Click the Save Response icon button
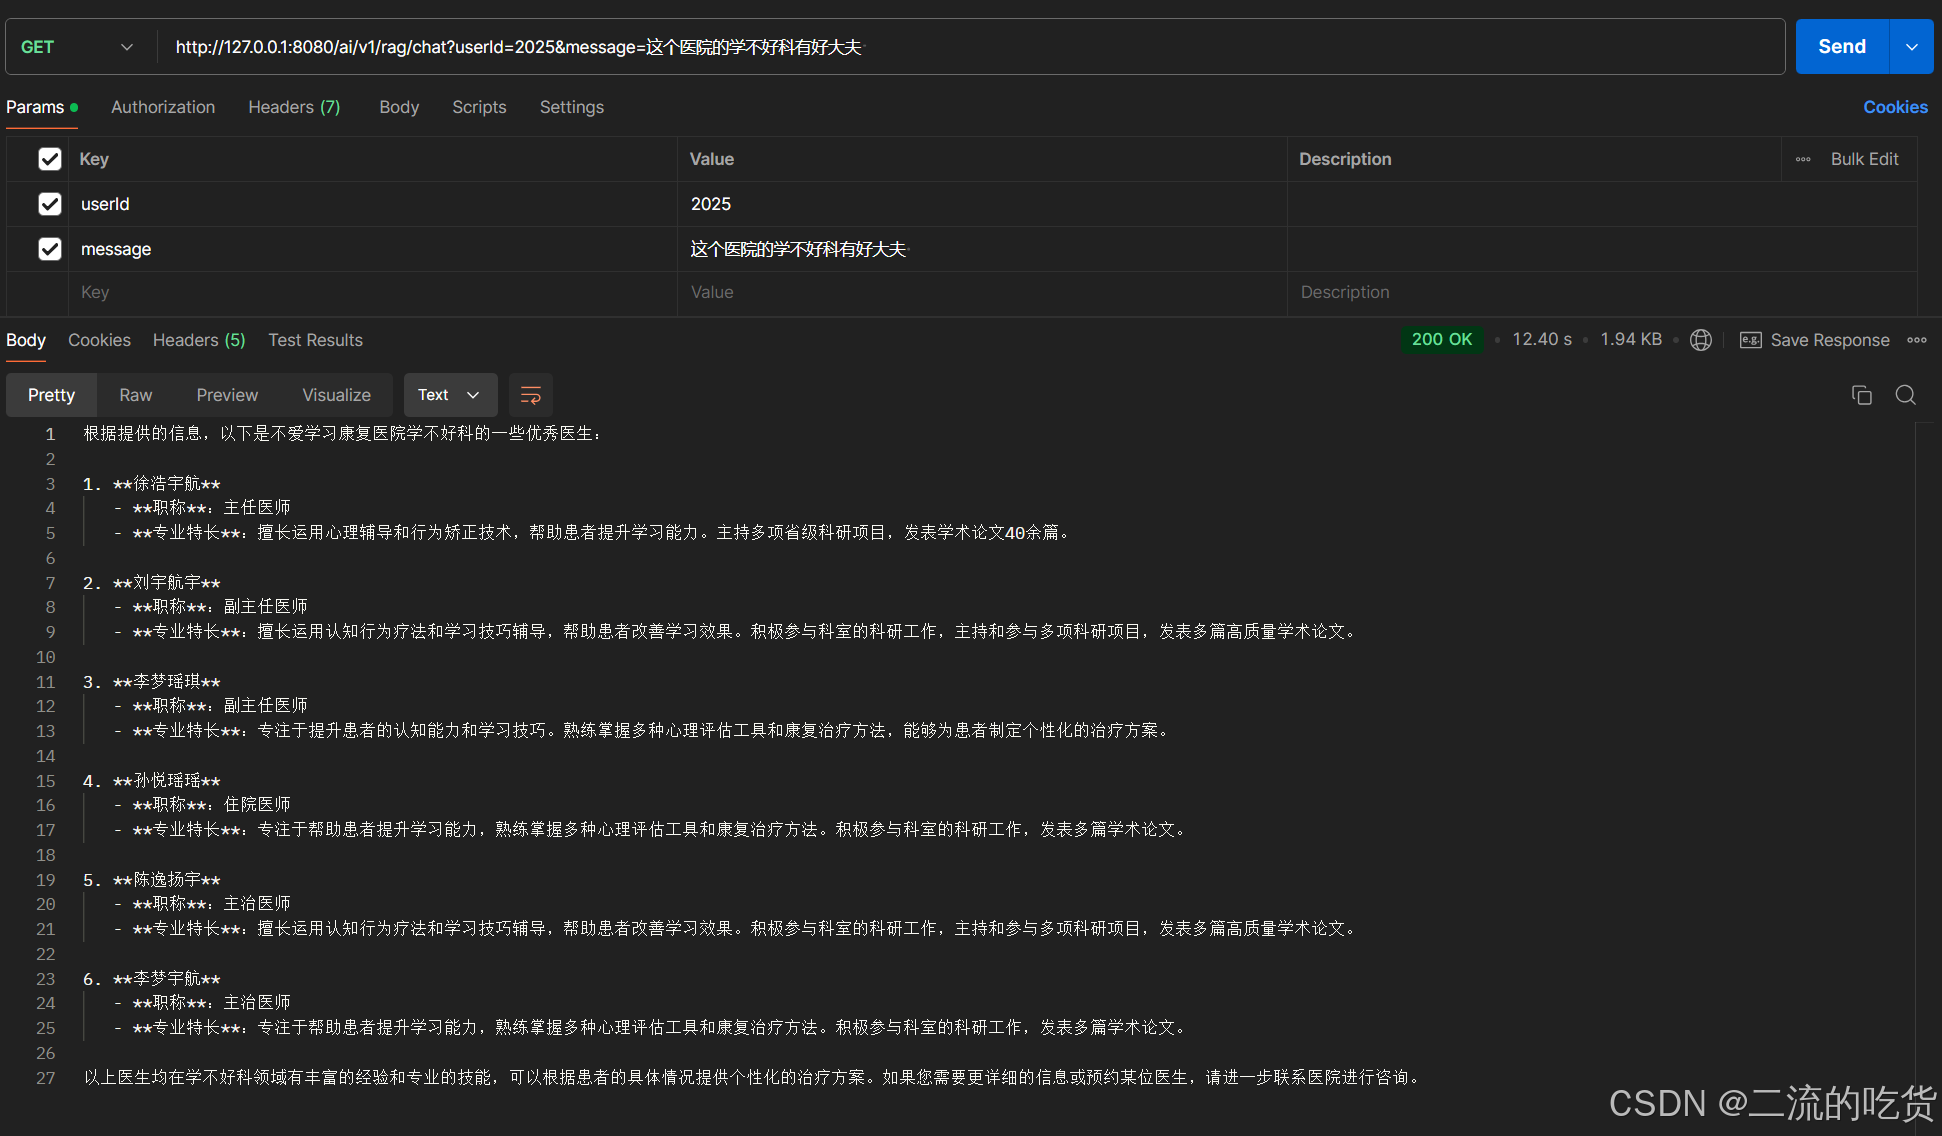Image resolution: width=1942 pixels, height=1136 pixels. 1751,340
